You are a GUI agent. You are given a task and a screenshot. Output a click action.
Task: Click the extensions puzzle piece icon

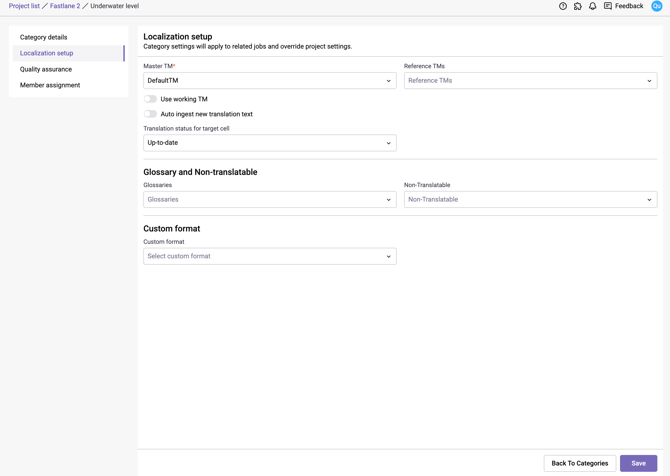[x=578, y=6]
